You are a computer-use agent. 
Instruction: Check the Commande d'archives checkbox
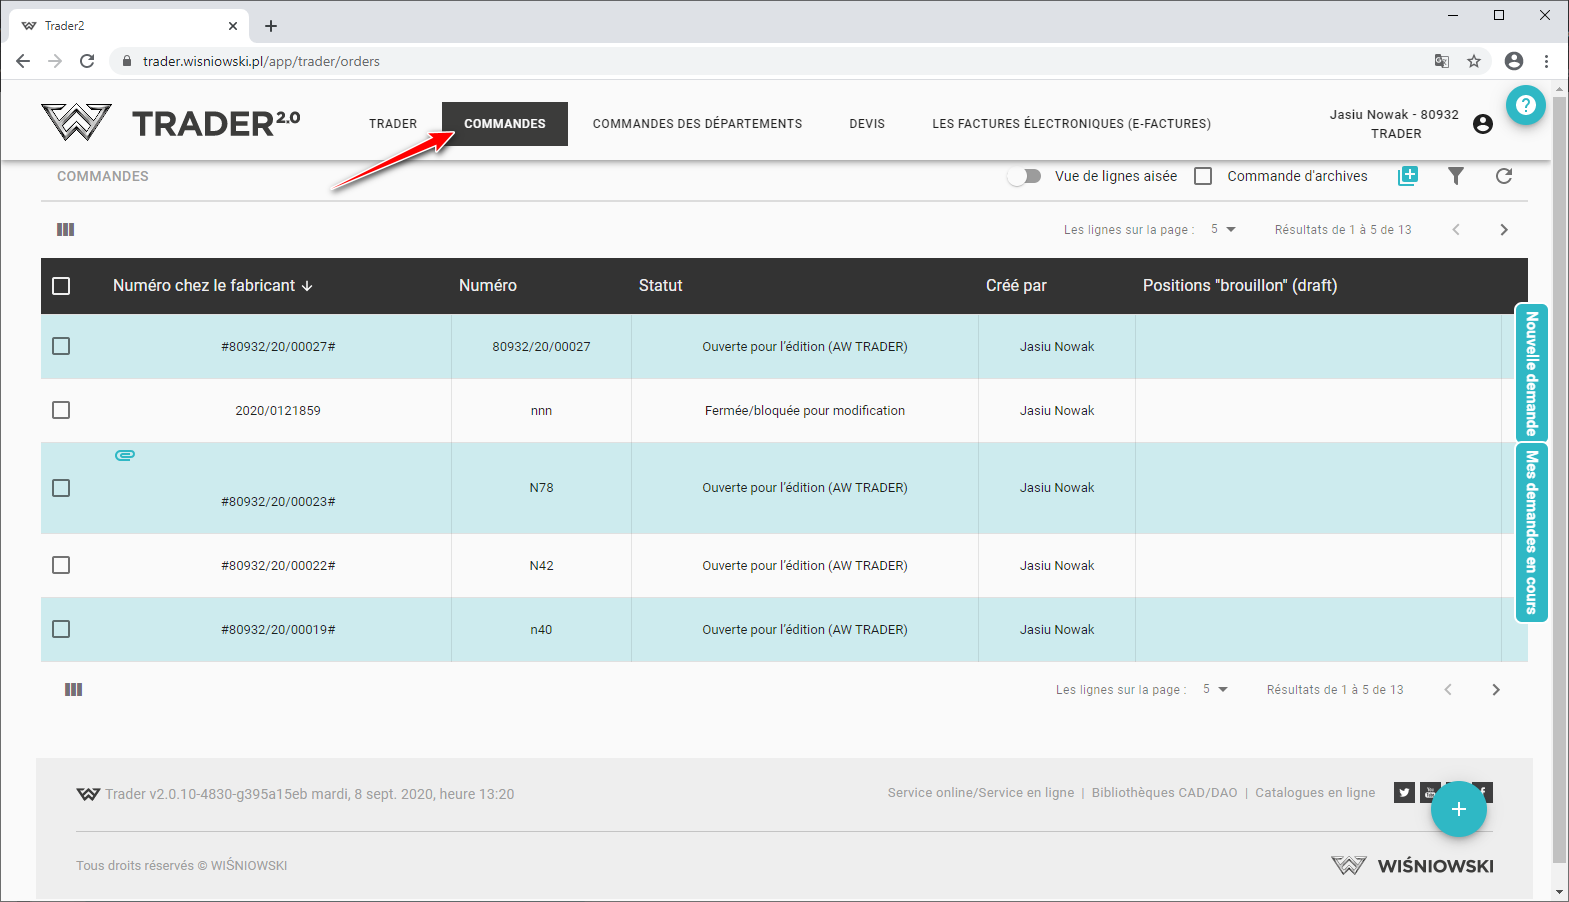tap(1203, 176)
